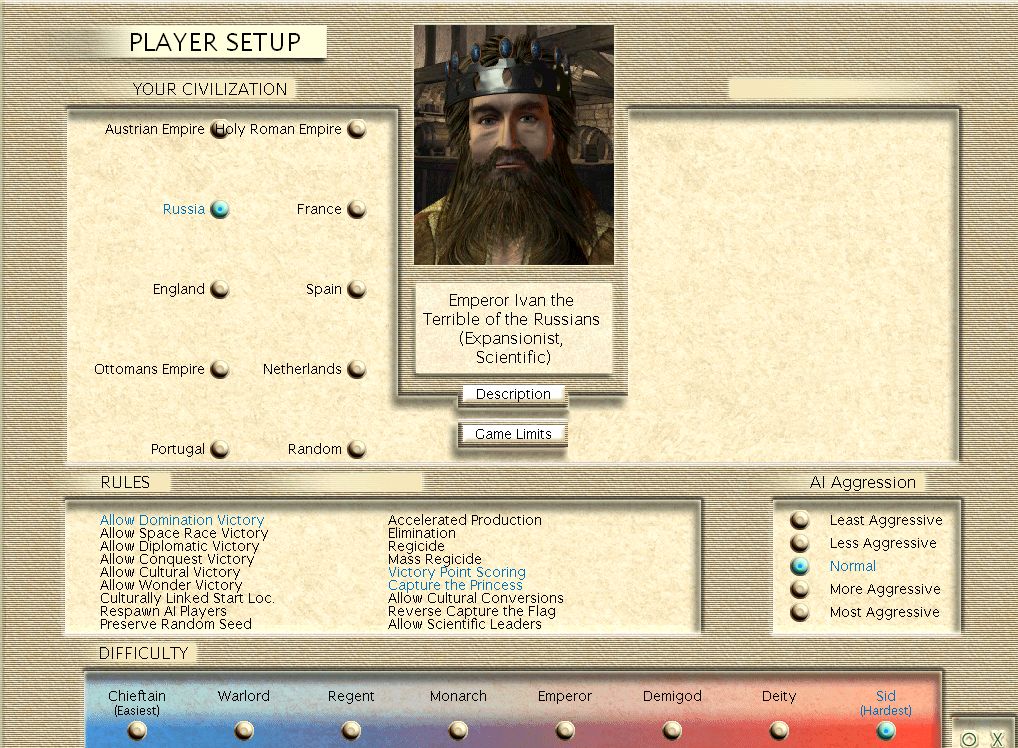This screenshot has height=748, width=1018.
Task: Select Normal AI aggression
Action: (800, 566)
